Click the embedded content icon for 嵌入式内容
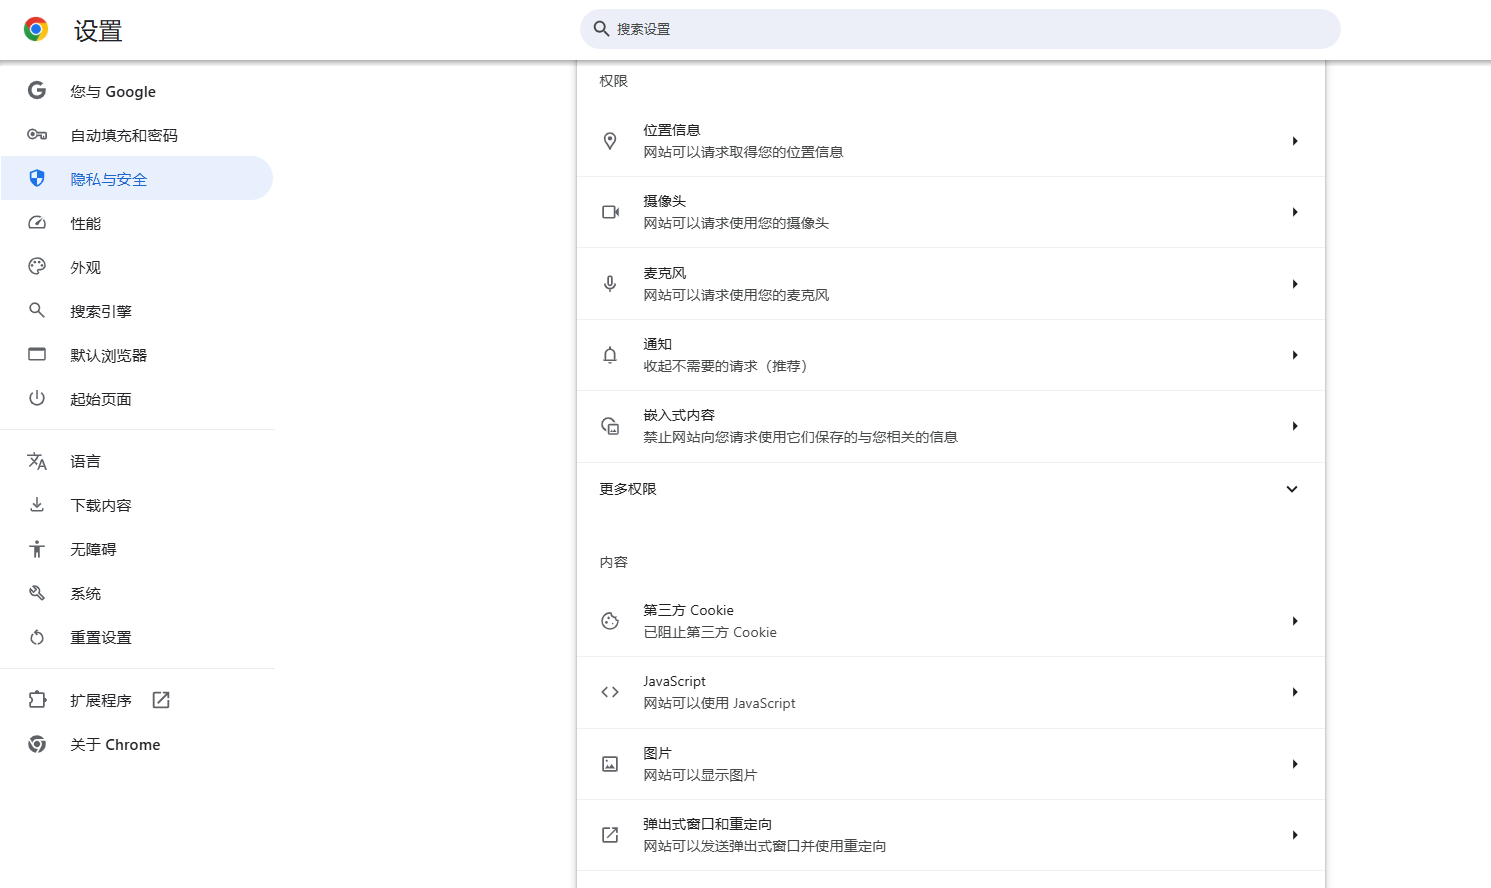The height and width of the screenshot is (888, 1491). 610,426
